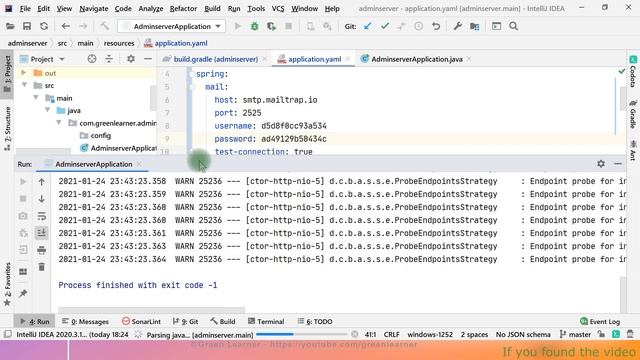
Task: Click the master branch widget
Action: pyautogui.click(x=575, y=335)
